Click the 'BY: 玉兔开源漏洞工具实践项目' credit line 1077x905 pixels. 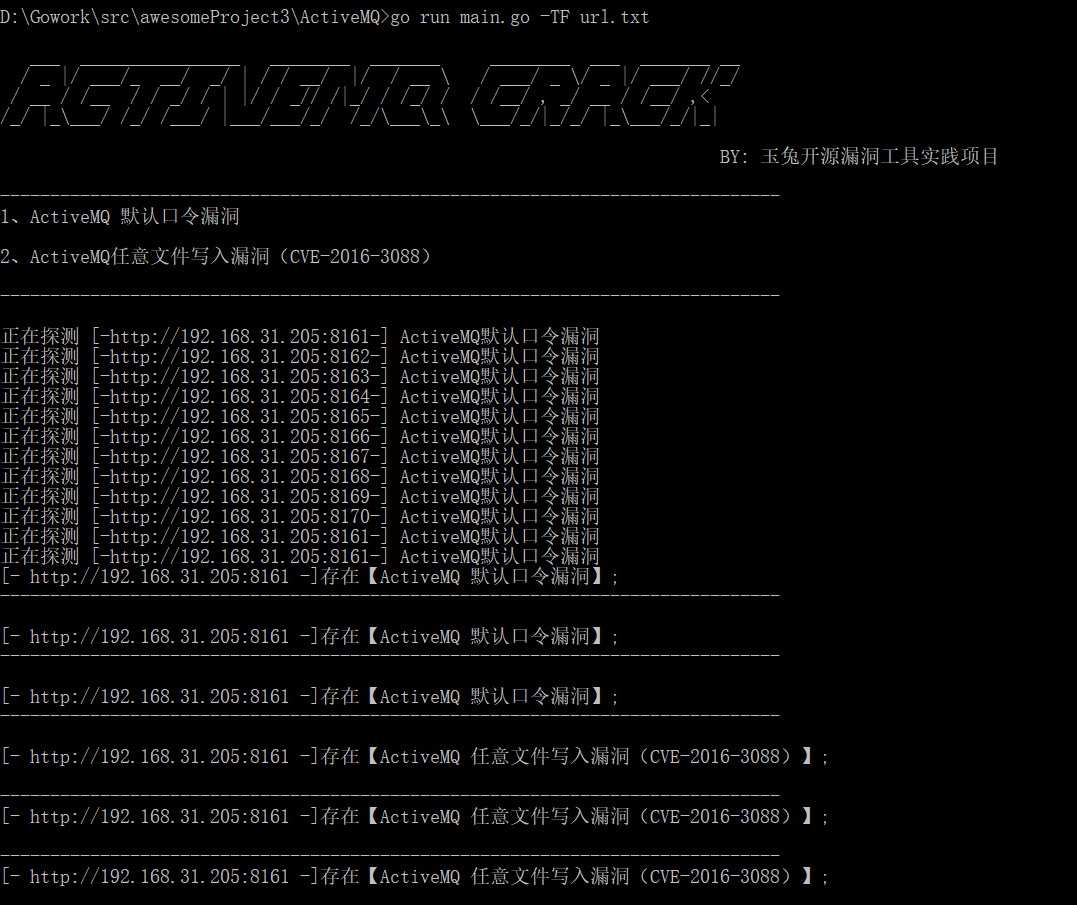[859, 157]
